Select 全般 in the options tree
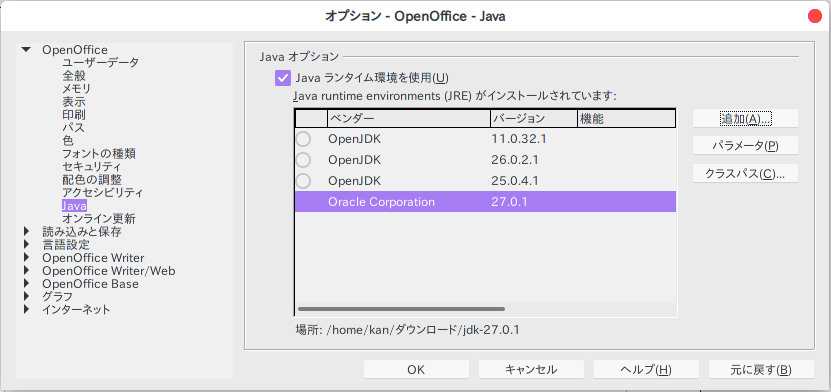Screen dimensions: 831x392 74,76
